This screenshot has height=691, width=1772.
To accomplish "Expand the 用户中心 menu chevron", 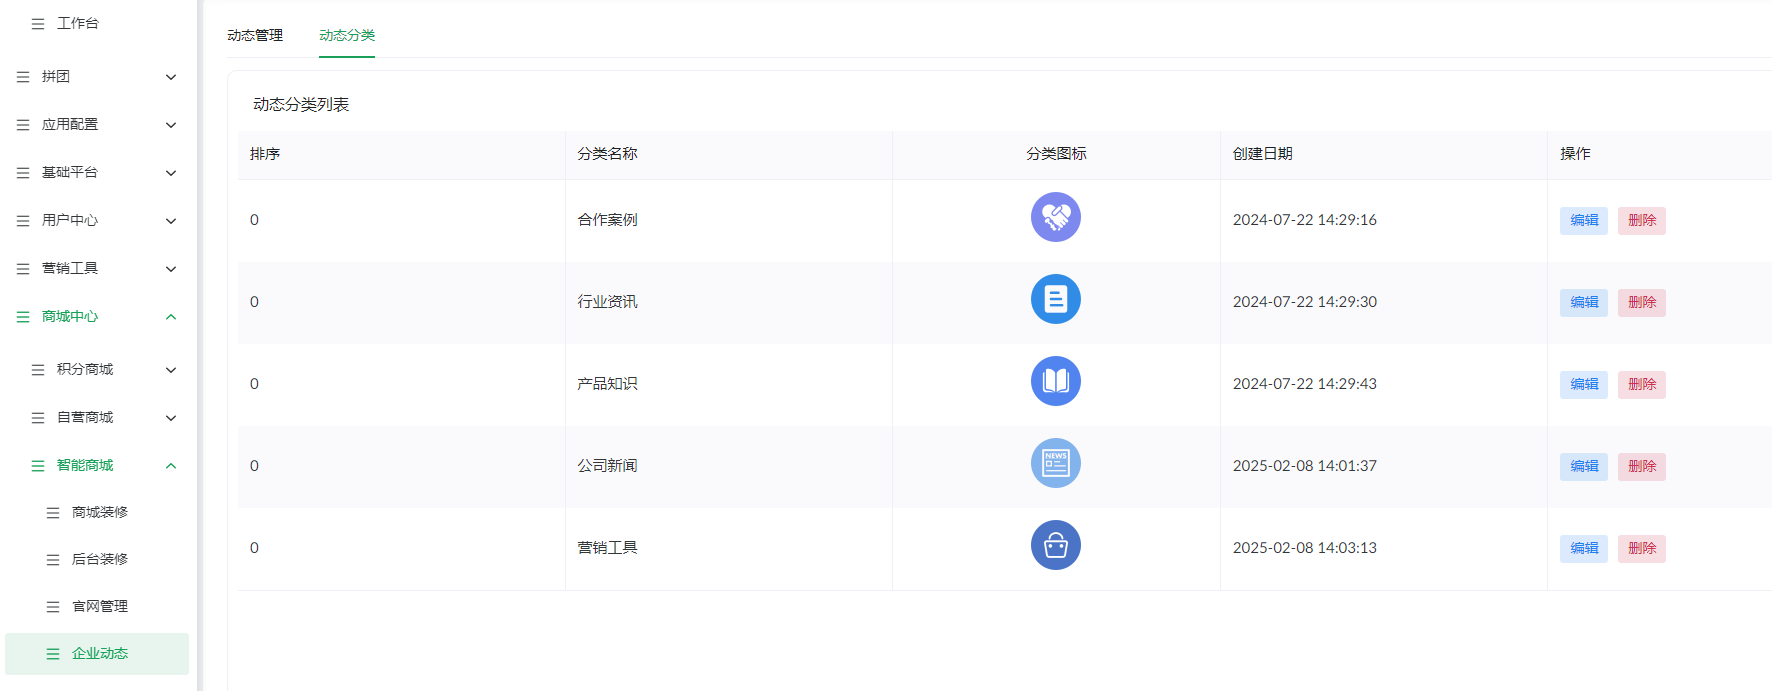I will coord(171,221).
